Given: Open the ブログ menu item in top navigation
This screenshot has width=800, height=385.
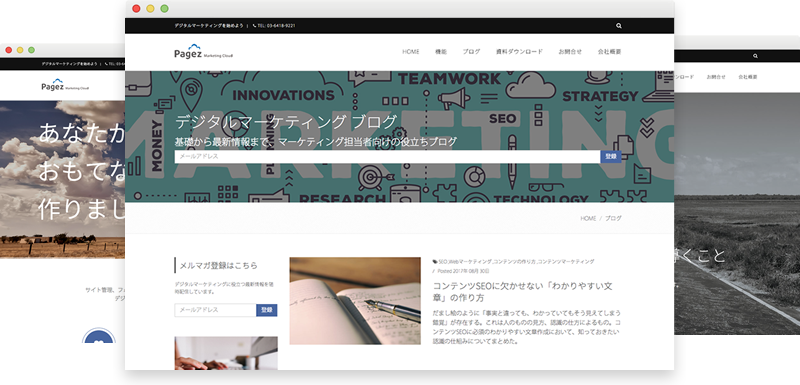Looking at the screenshot, I should pyautogui.click(x=471, y=52).
